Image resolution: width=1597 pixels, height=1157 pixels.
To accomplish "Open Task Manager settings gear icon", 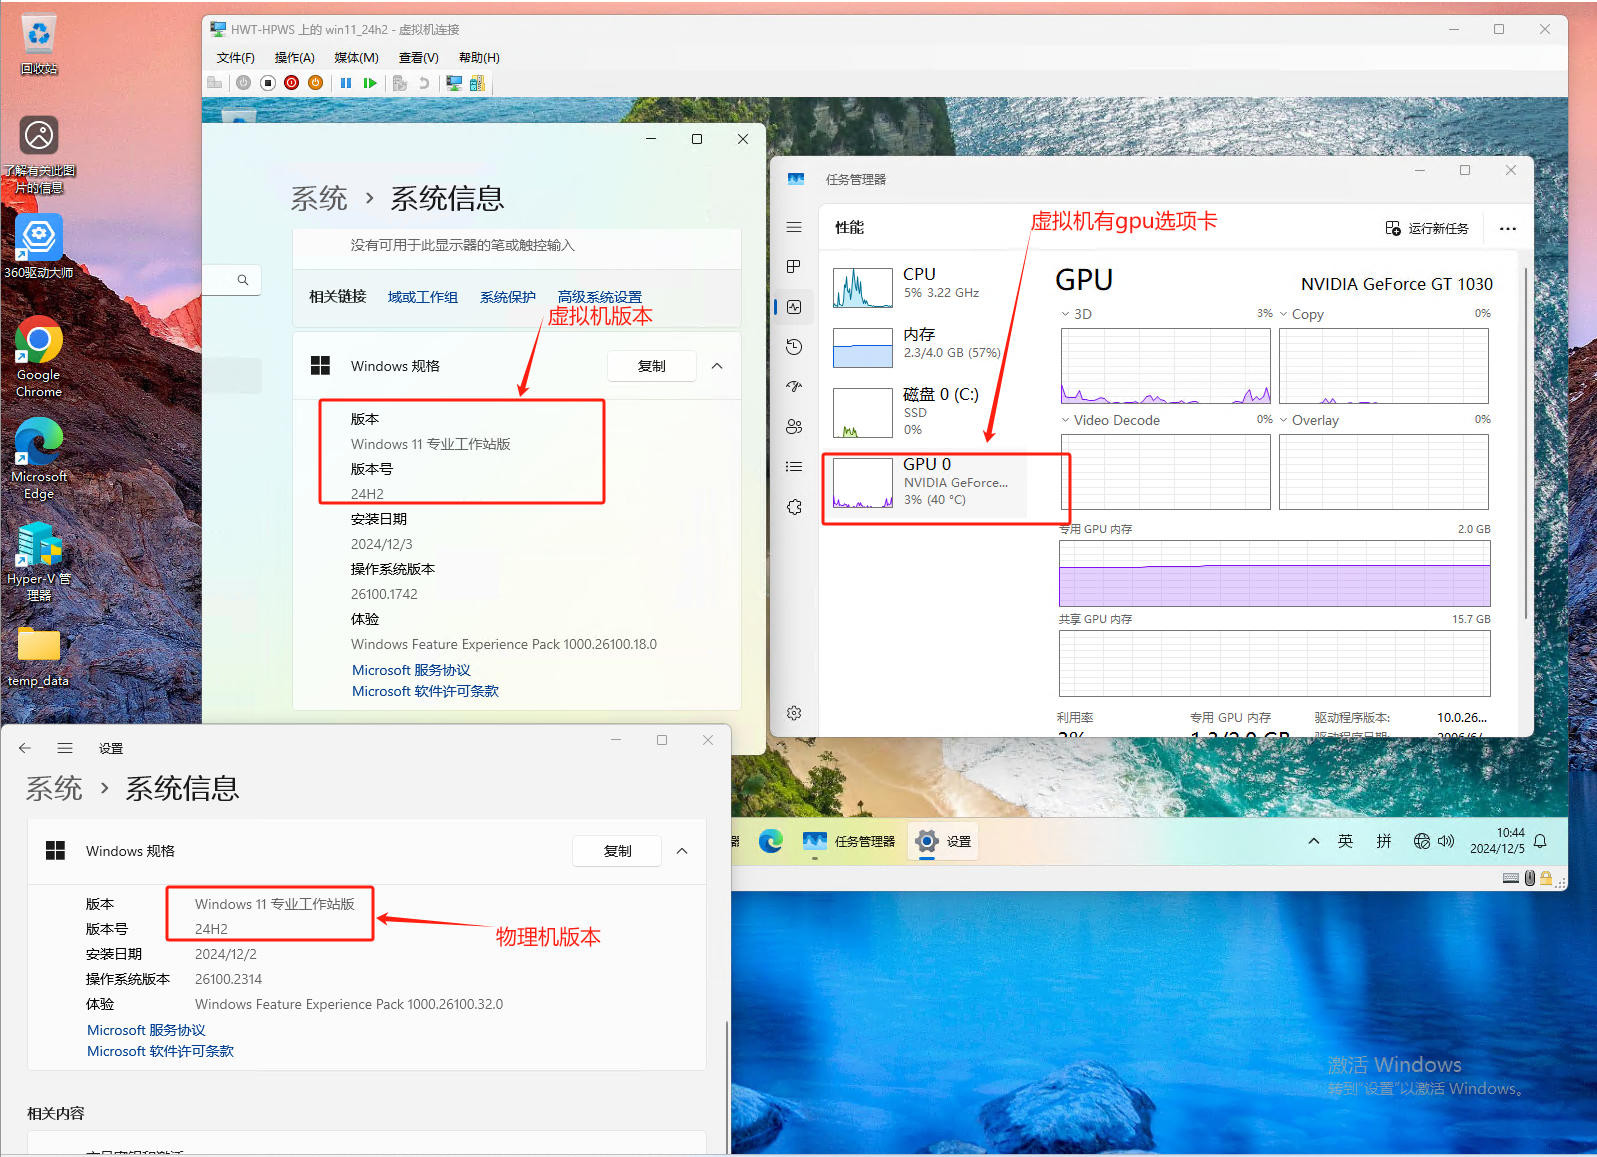I will (x=794, y=713).
